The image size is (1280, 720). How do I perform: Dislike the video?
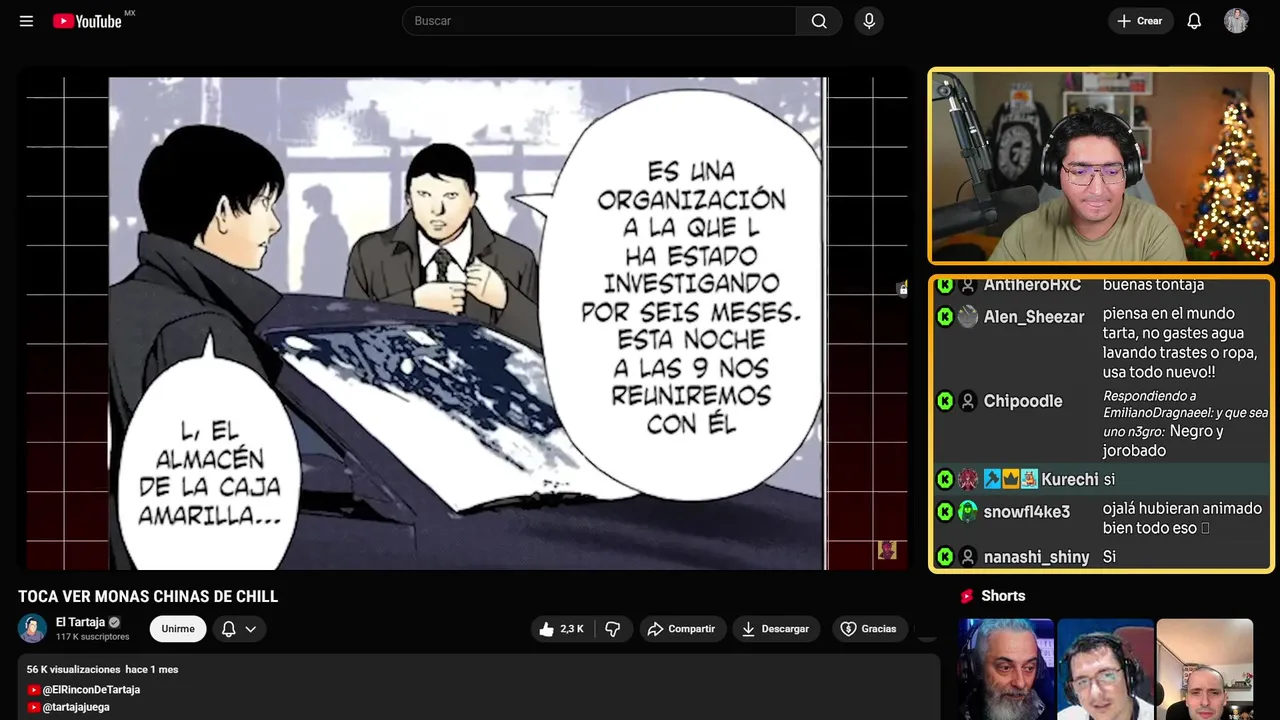(x=613, y=629)
